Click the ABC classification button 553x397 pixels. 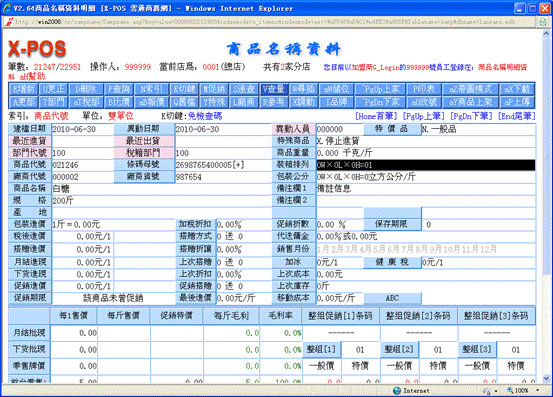[392, 298]
